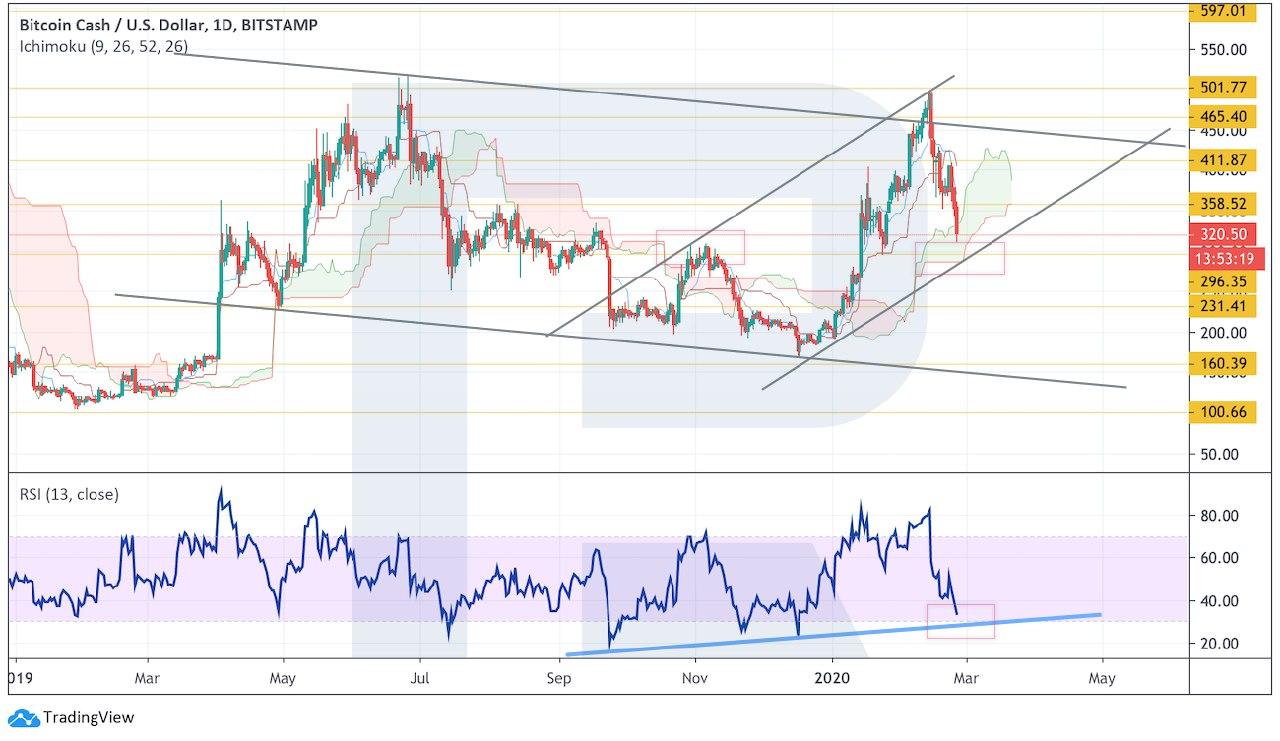Select the 501.77 price level label
The height and width of the screenshot is (741, 1280).
click(1222, 88)
